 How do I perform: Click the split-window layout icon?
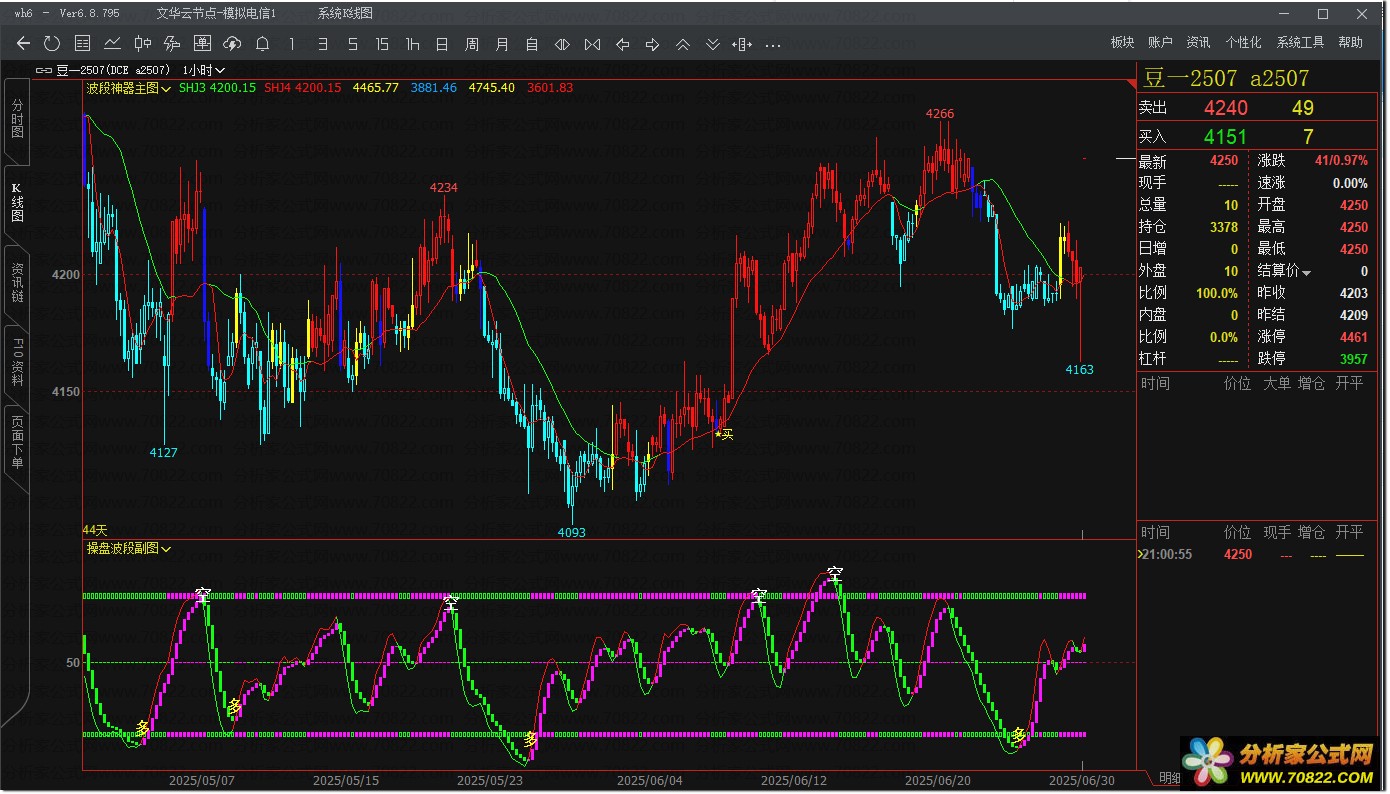point(742,44)
